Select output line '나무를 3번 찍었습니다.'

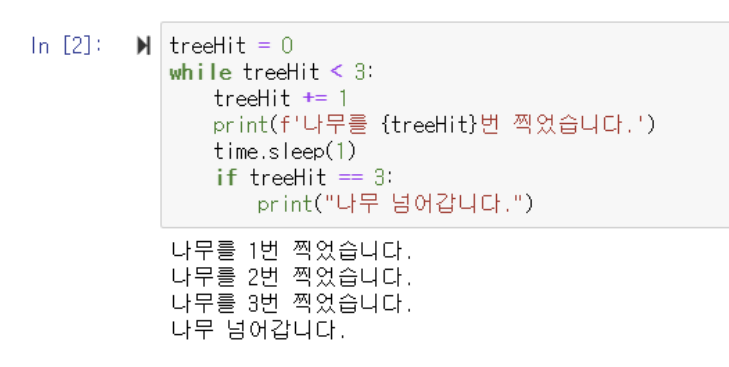[x=292, y=304]
